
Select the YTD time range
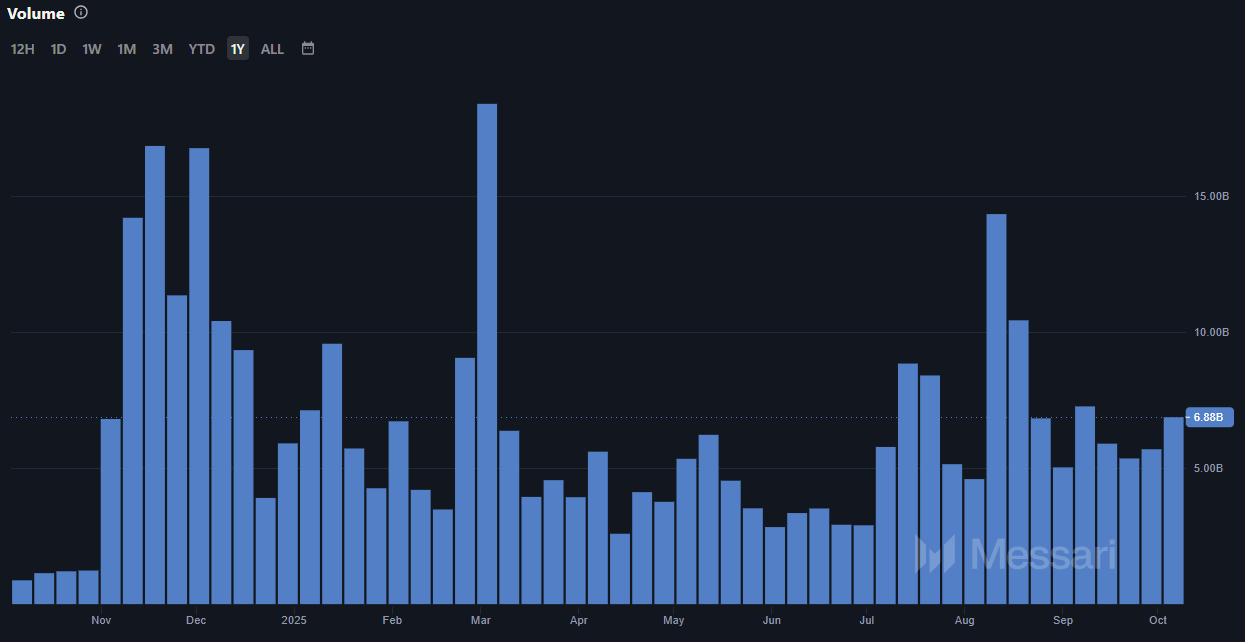pos(202,49)
